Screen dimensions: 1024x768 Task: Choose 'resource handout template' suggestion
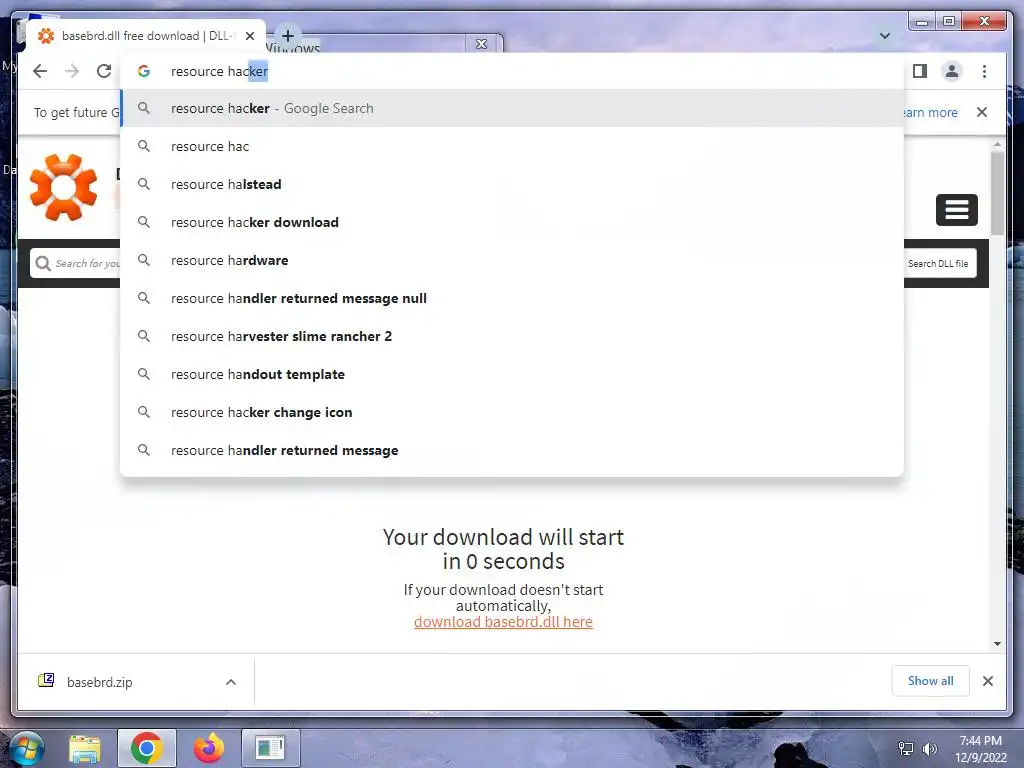click(x=512, y=374)
